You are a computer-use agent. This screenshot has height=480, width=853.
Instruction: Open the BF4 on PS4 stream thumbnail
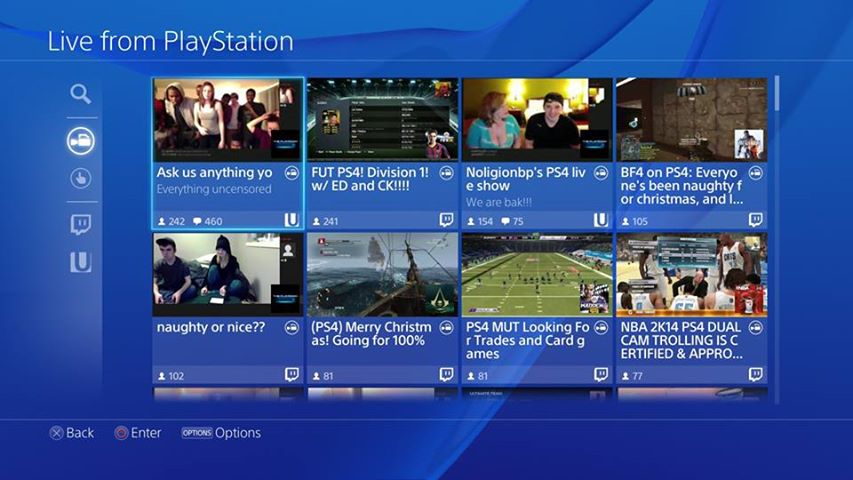(691, 120)
